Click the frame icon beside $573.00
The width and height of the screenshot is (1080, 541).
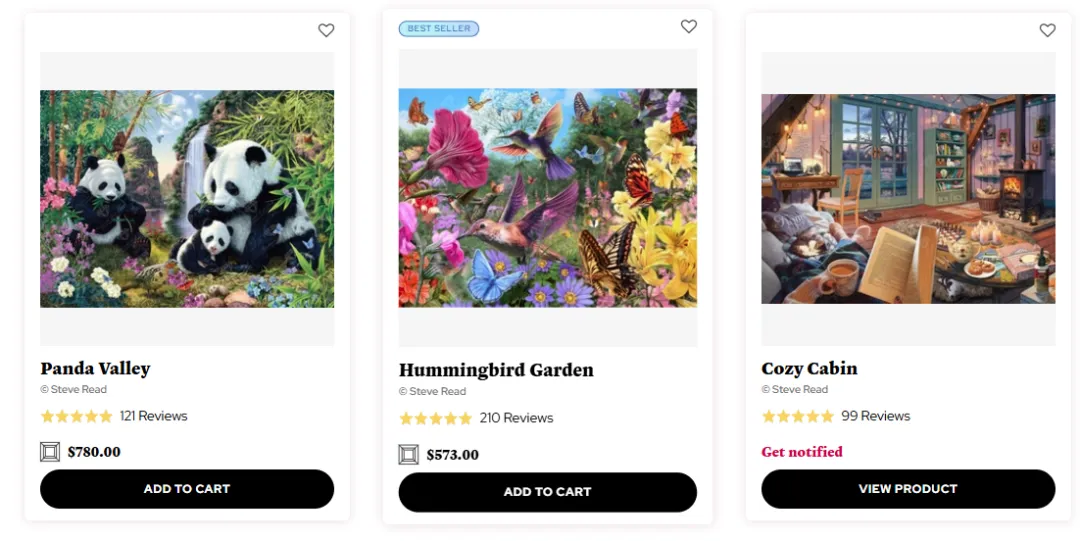408,455
